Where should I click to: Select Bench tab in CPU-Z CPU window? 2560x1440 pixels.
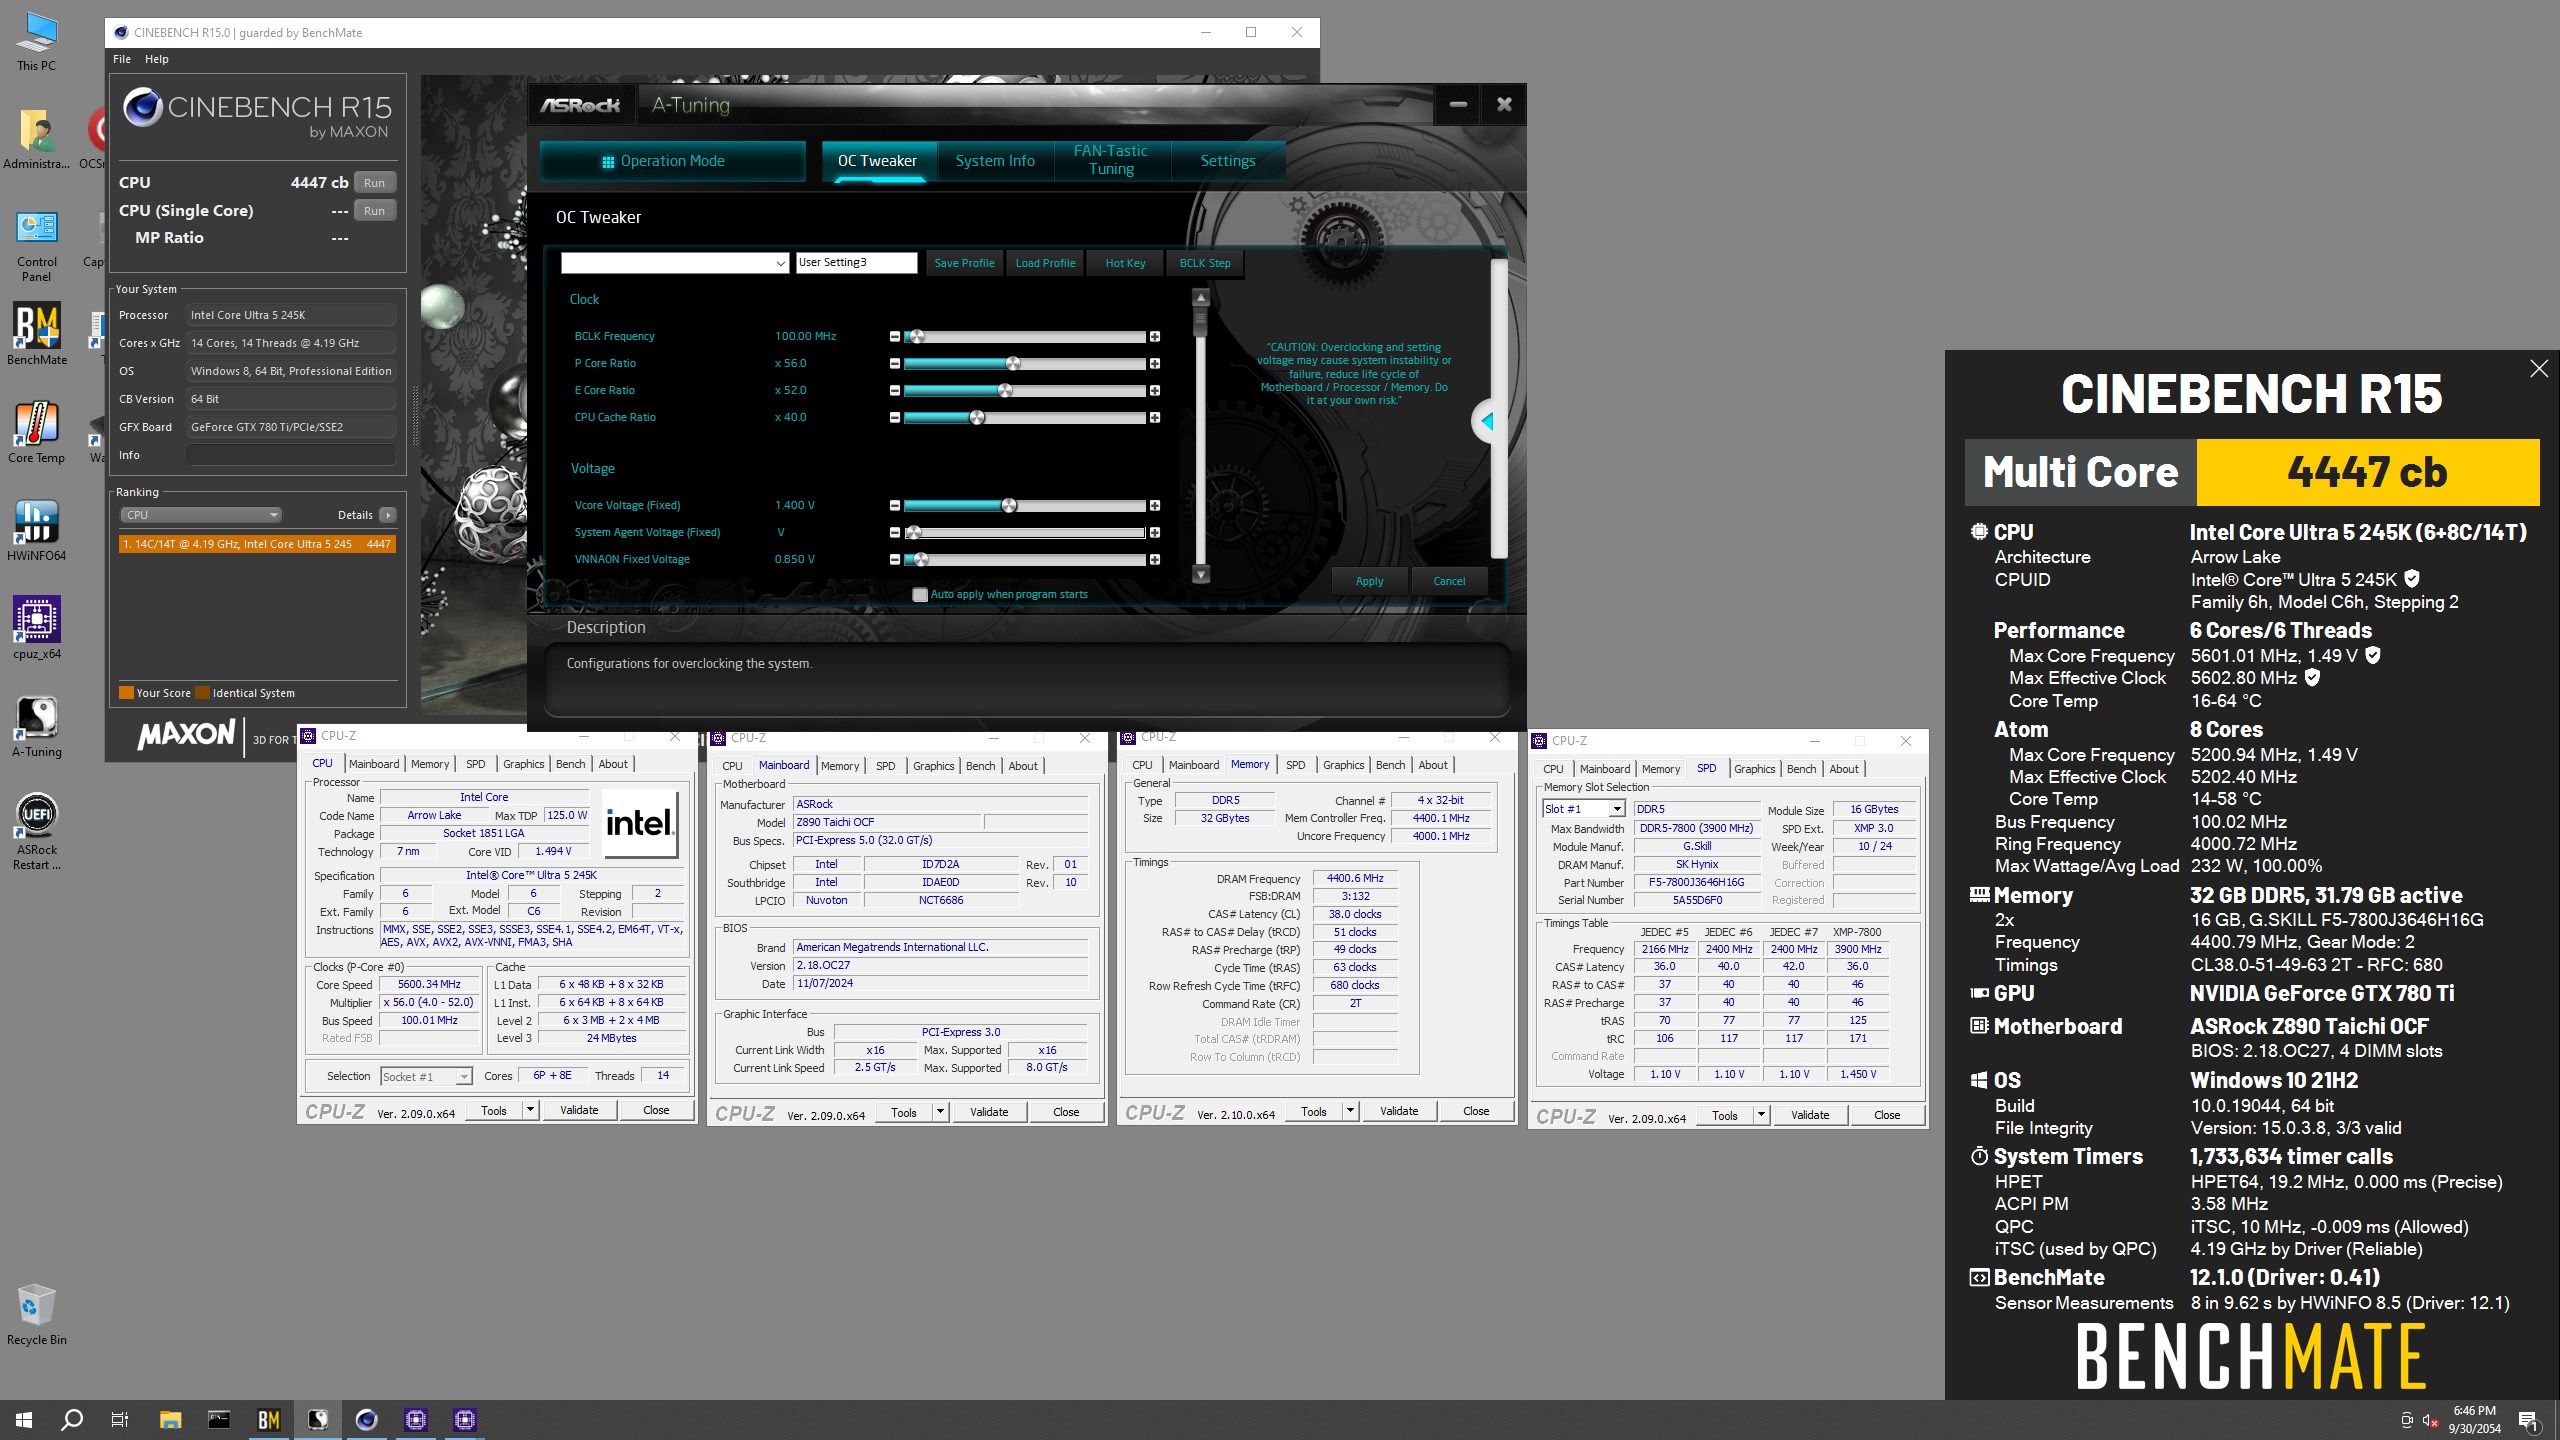[571, 764]
